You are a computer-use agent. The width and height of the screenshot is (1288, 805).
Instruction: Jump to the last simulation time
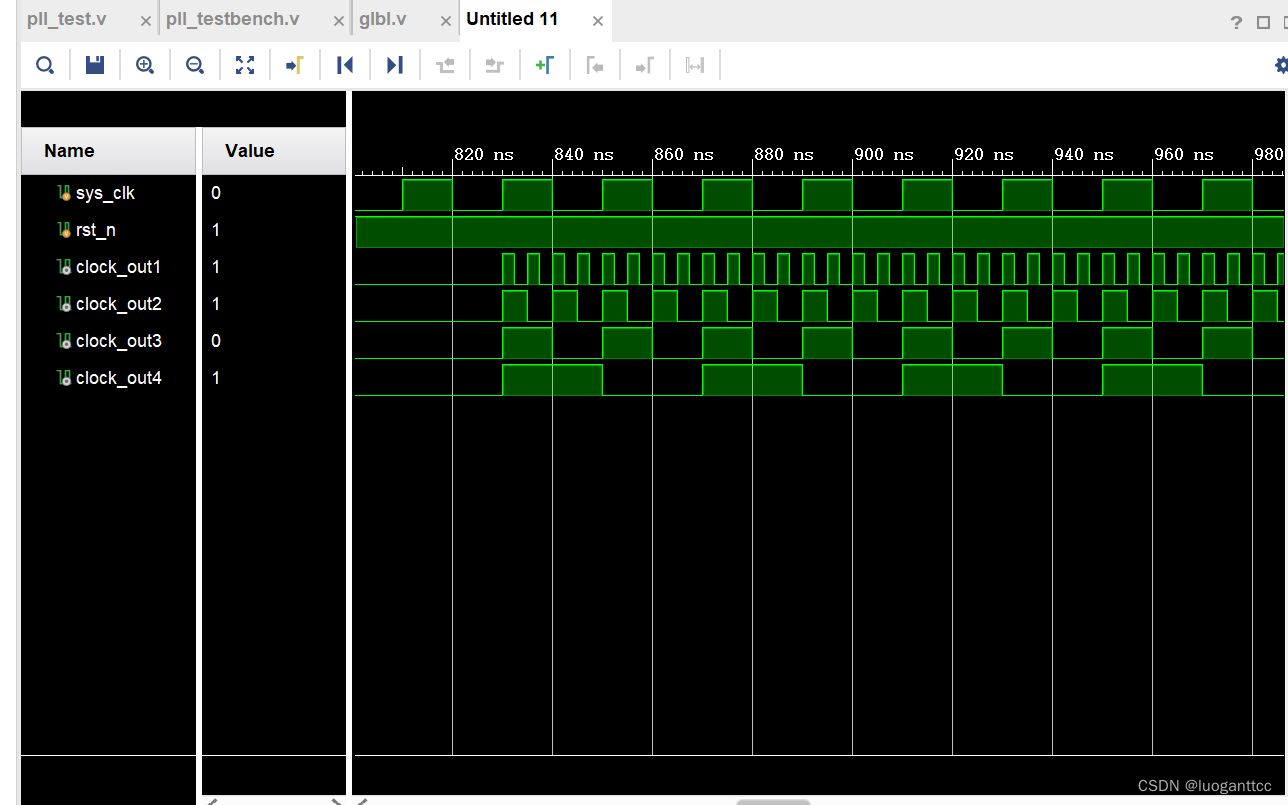click(394, 64)
